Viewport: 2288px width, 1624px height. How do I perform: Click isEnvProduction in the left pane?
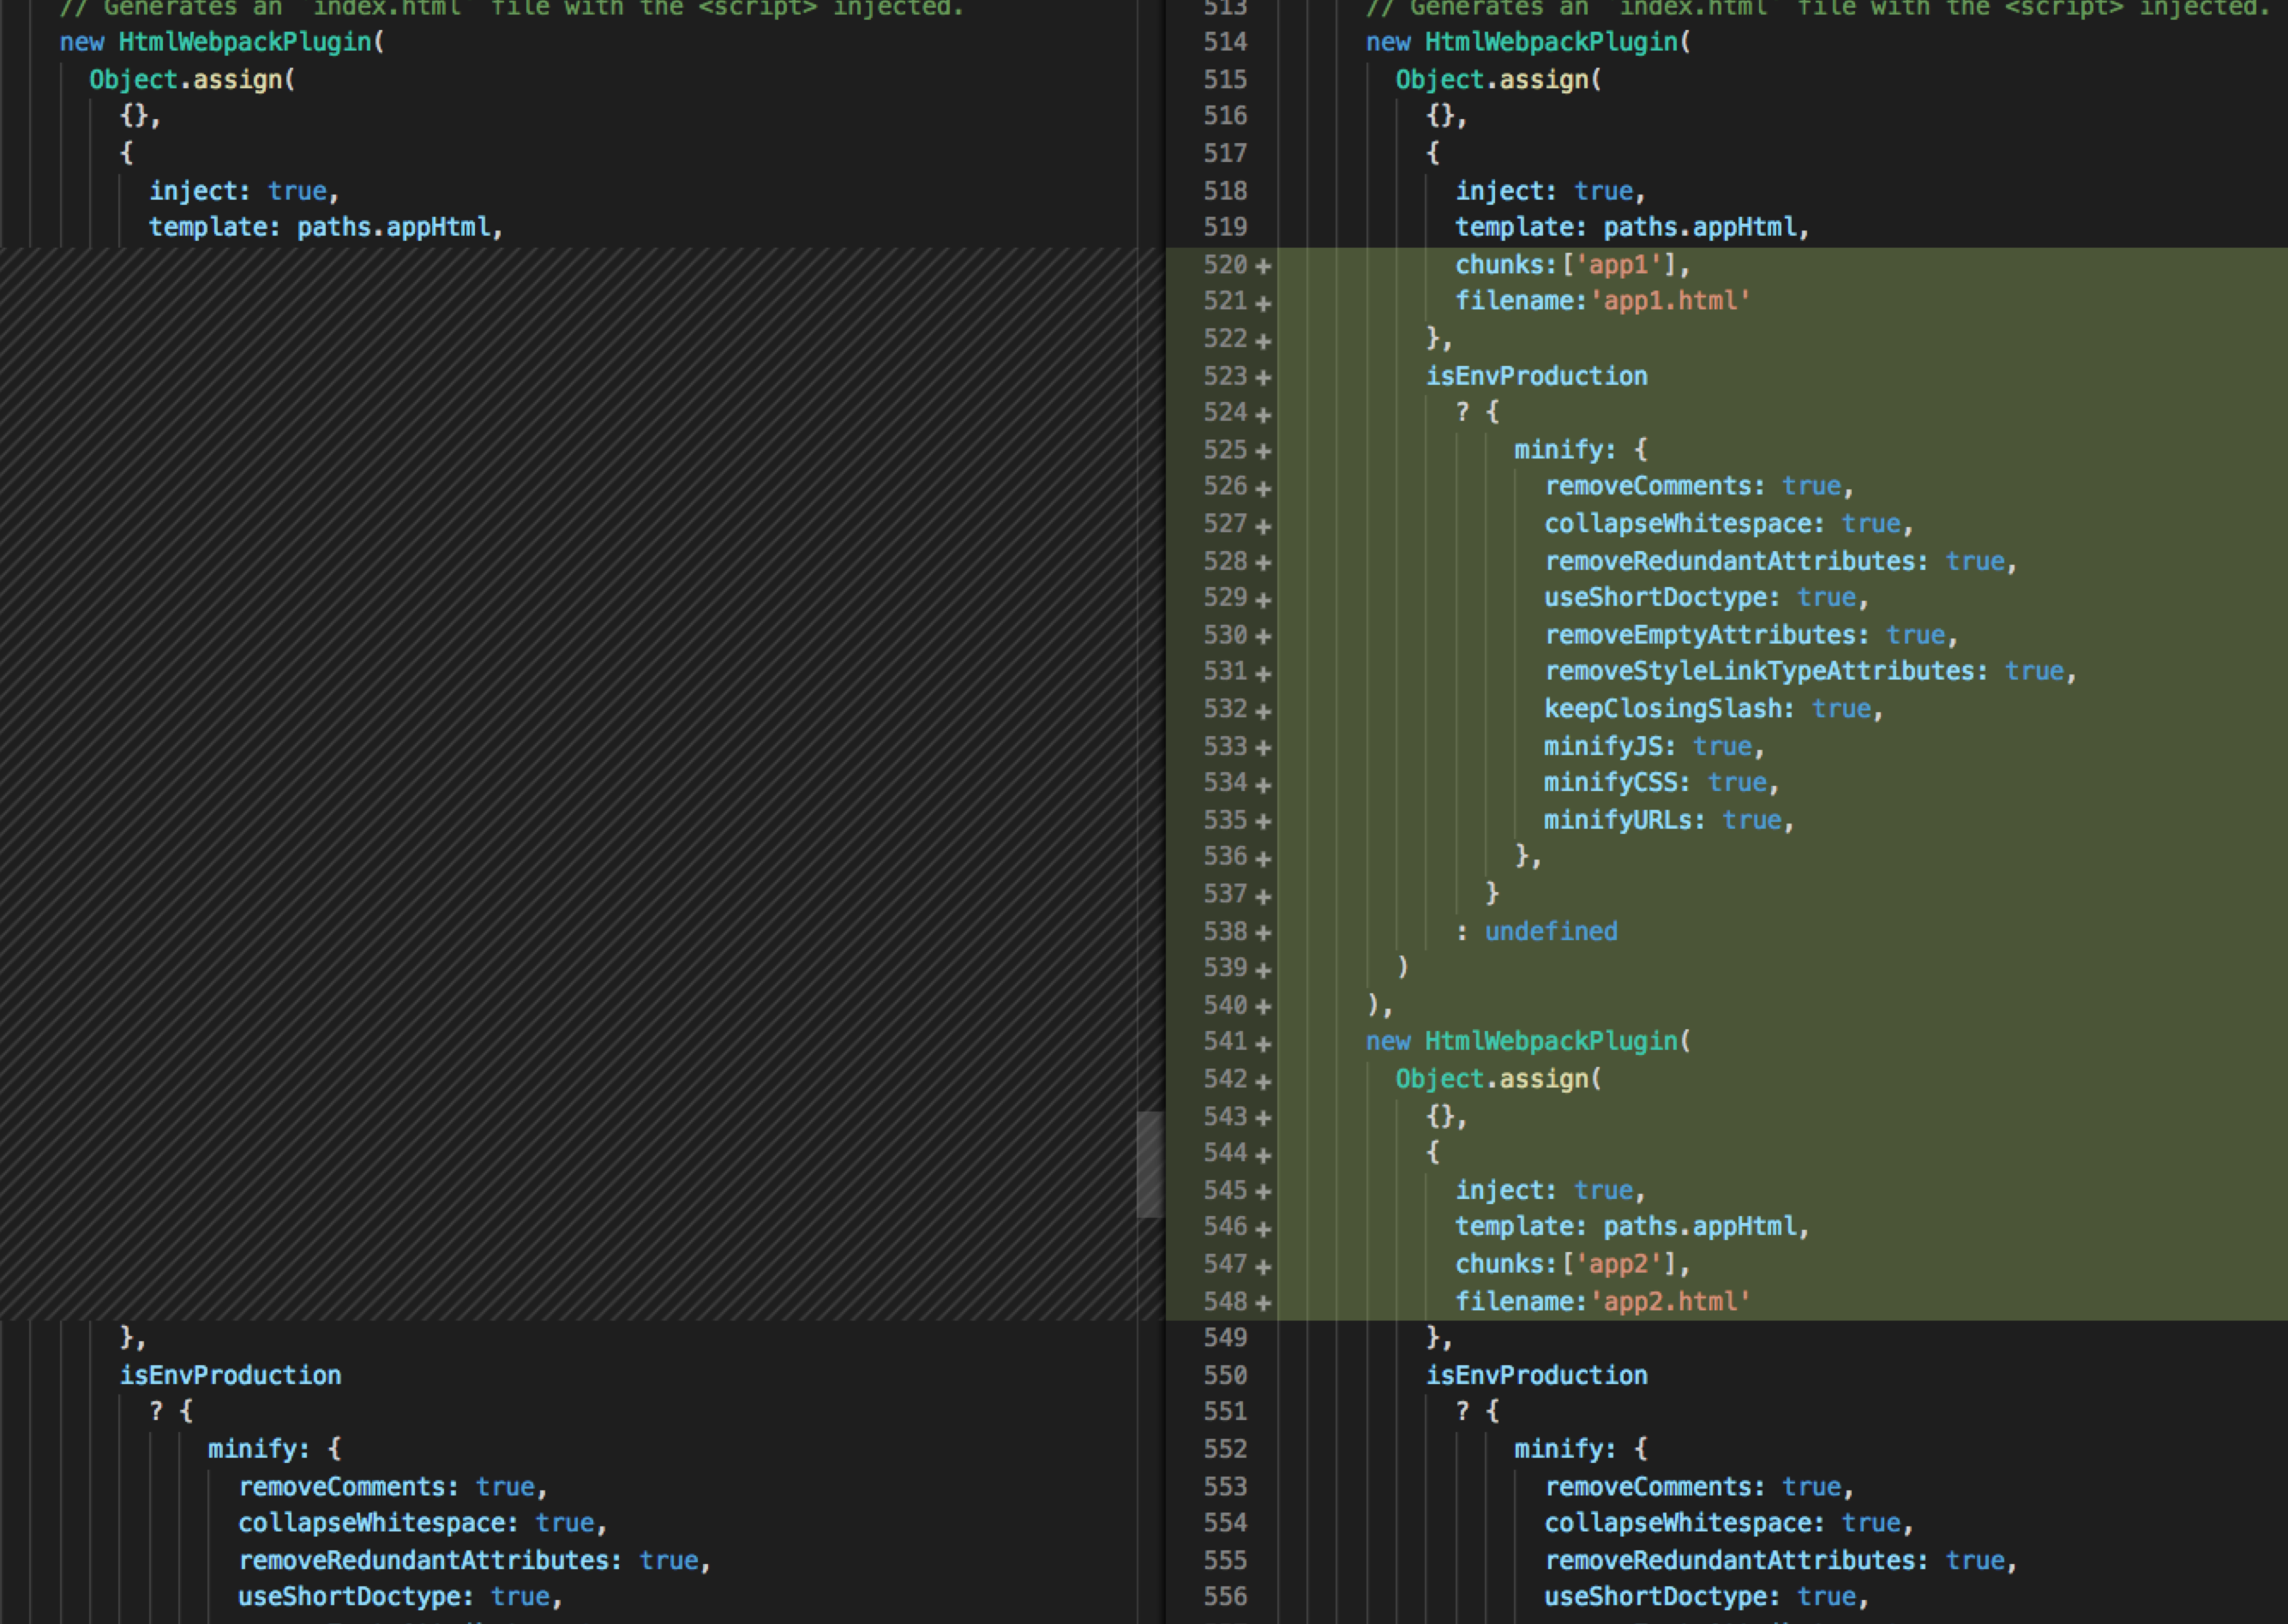point(230,1375)
